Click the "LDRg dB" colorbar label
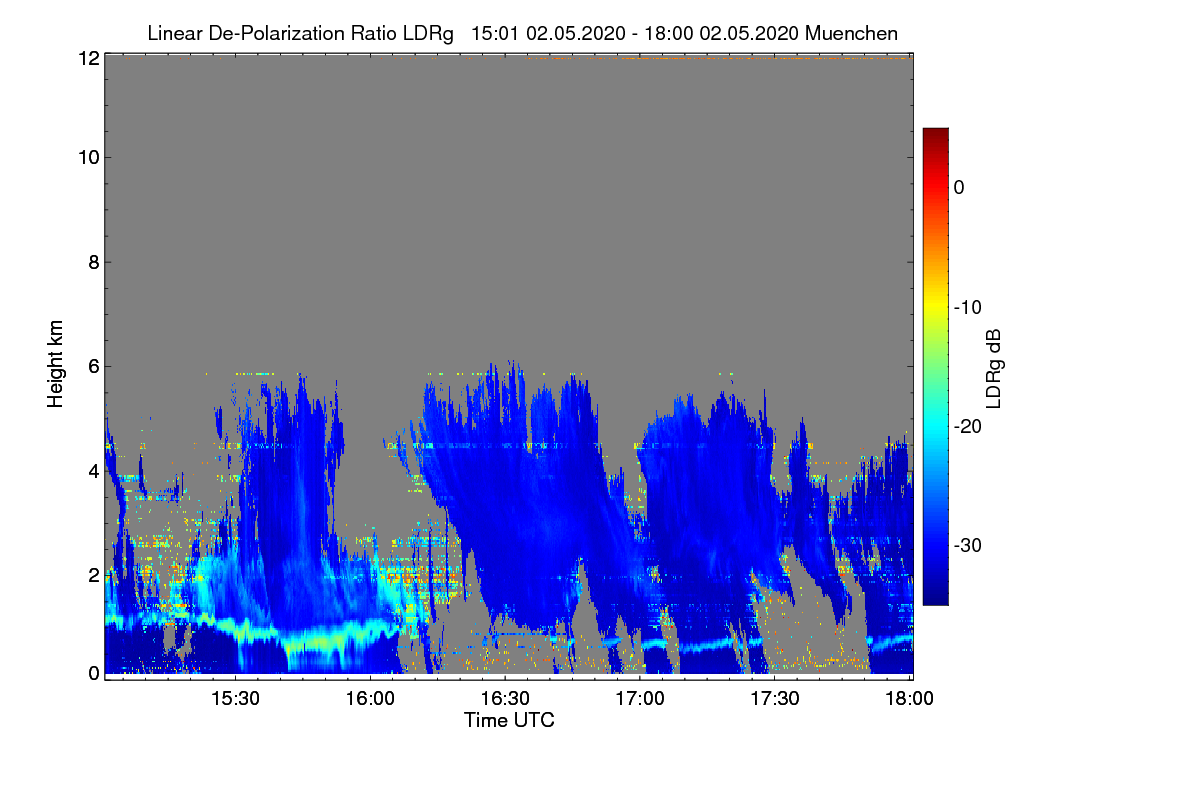Viewport: 1200px width, 800px height. point(993,367)
